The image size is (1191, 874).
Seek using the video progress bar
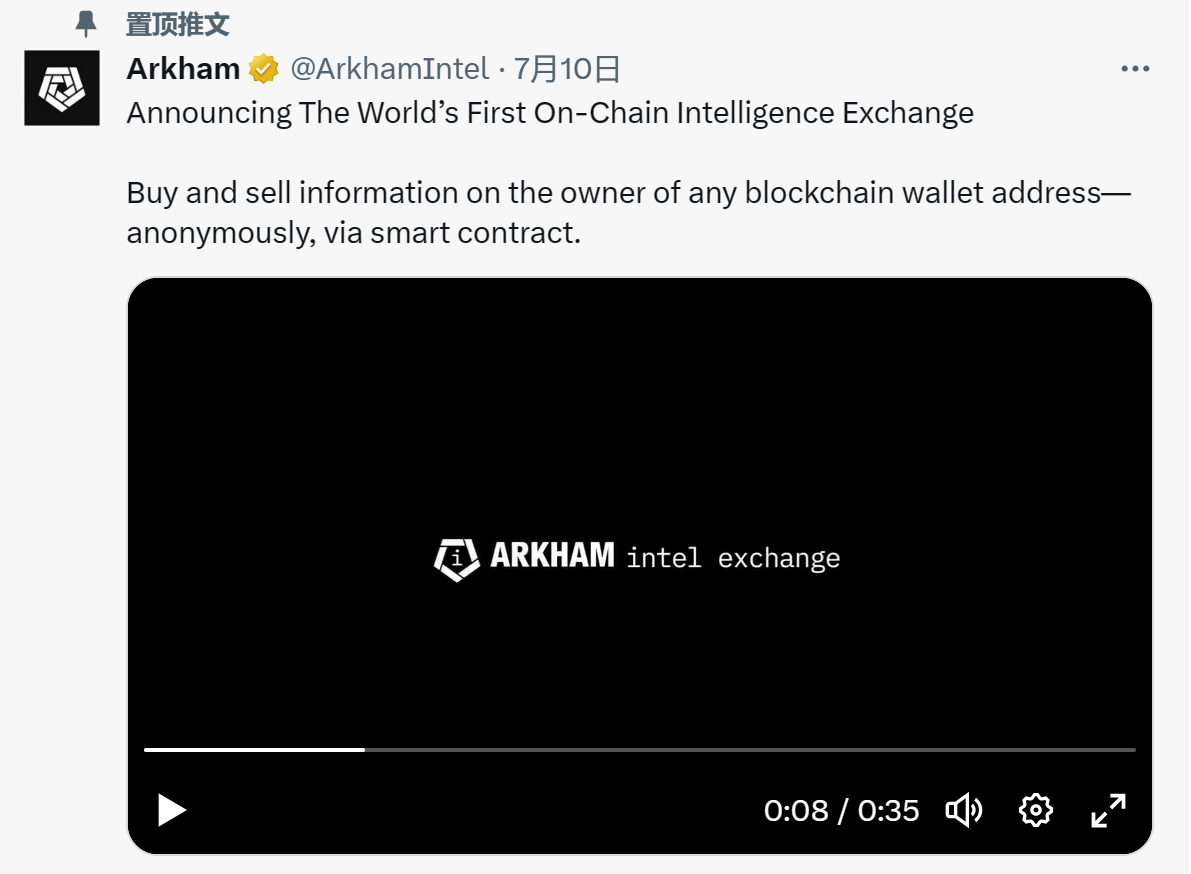point(640,749)
